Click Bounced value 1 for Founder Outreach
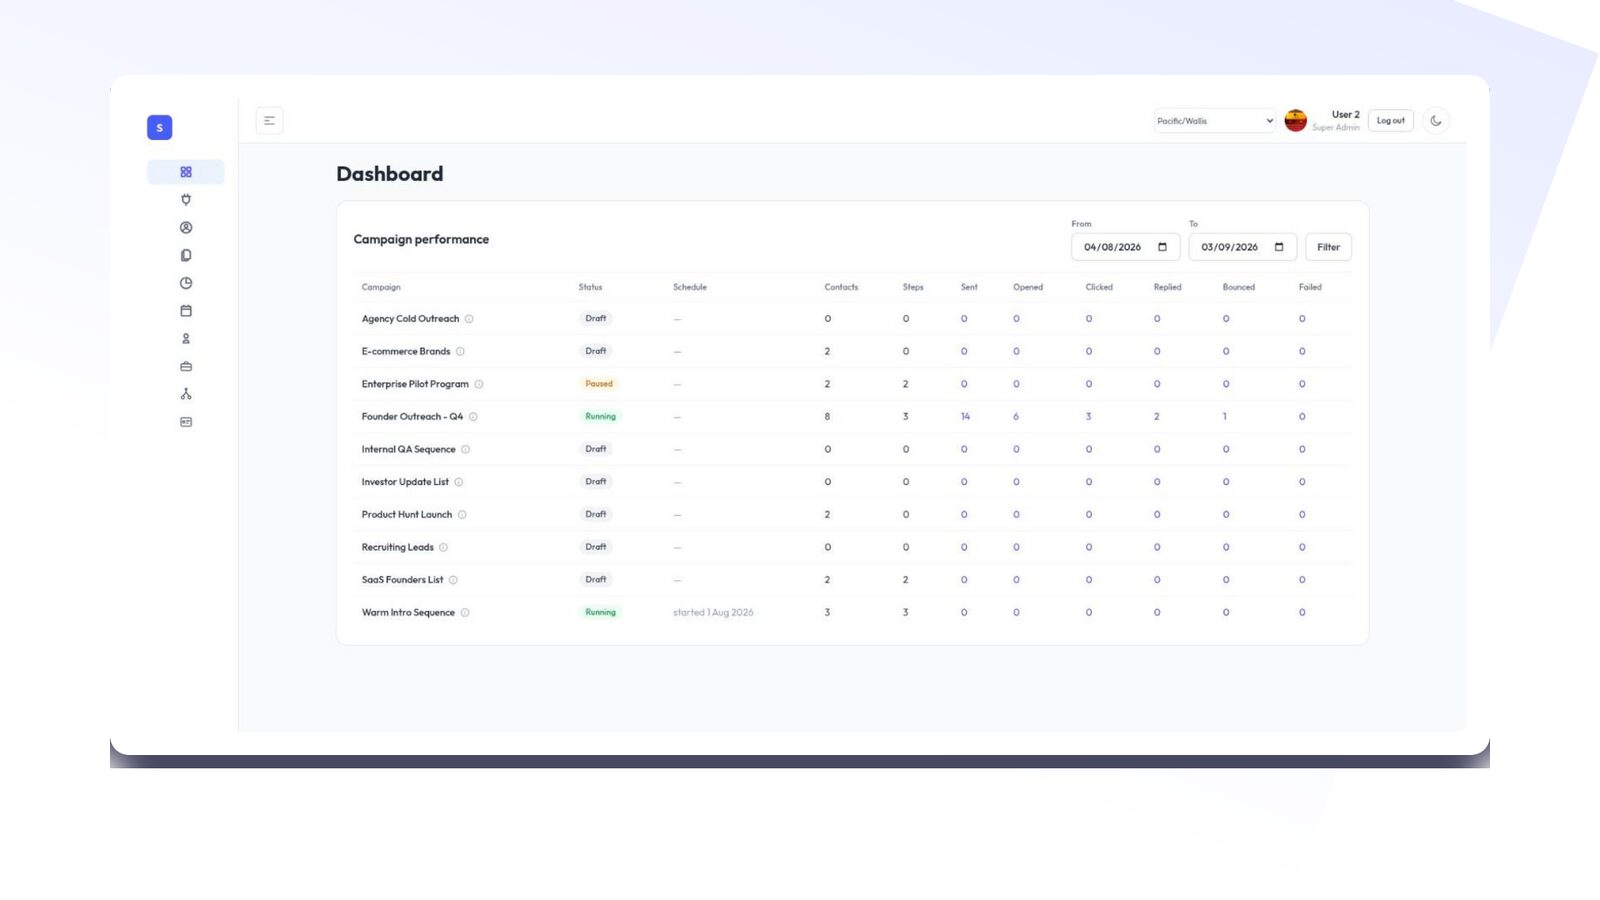Screen dimensions: 1600x900 (x=1225, y=417)
